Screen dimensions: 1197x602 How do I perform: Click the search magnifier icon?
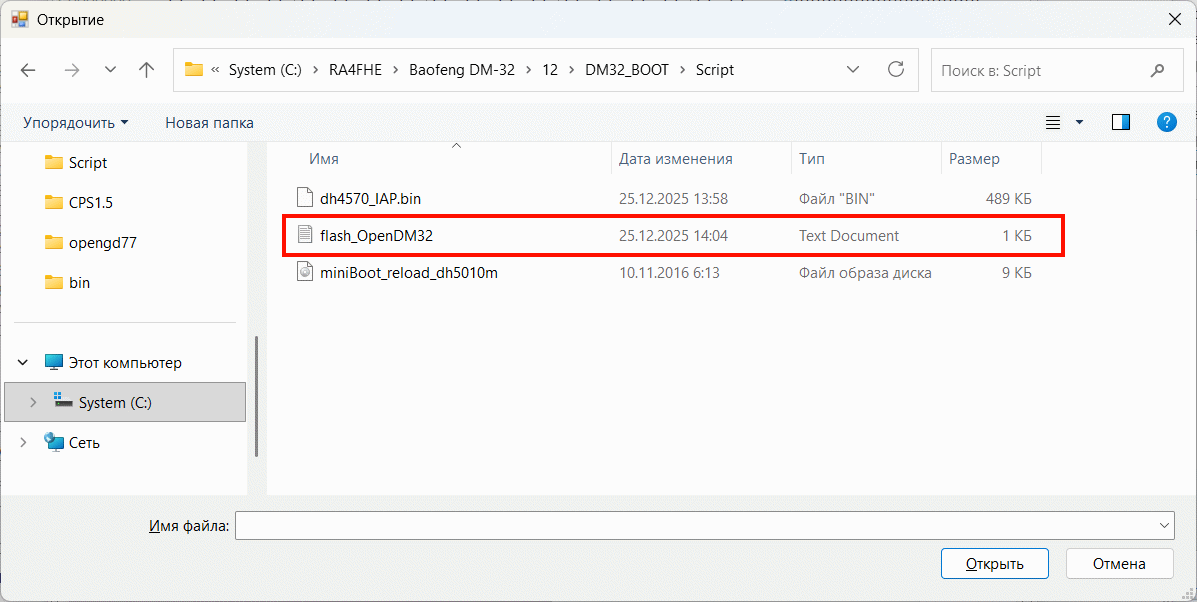(x=1158, y=70)
